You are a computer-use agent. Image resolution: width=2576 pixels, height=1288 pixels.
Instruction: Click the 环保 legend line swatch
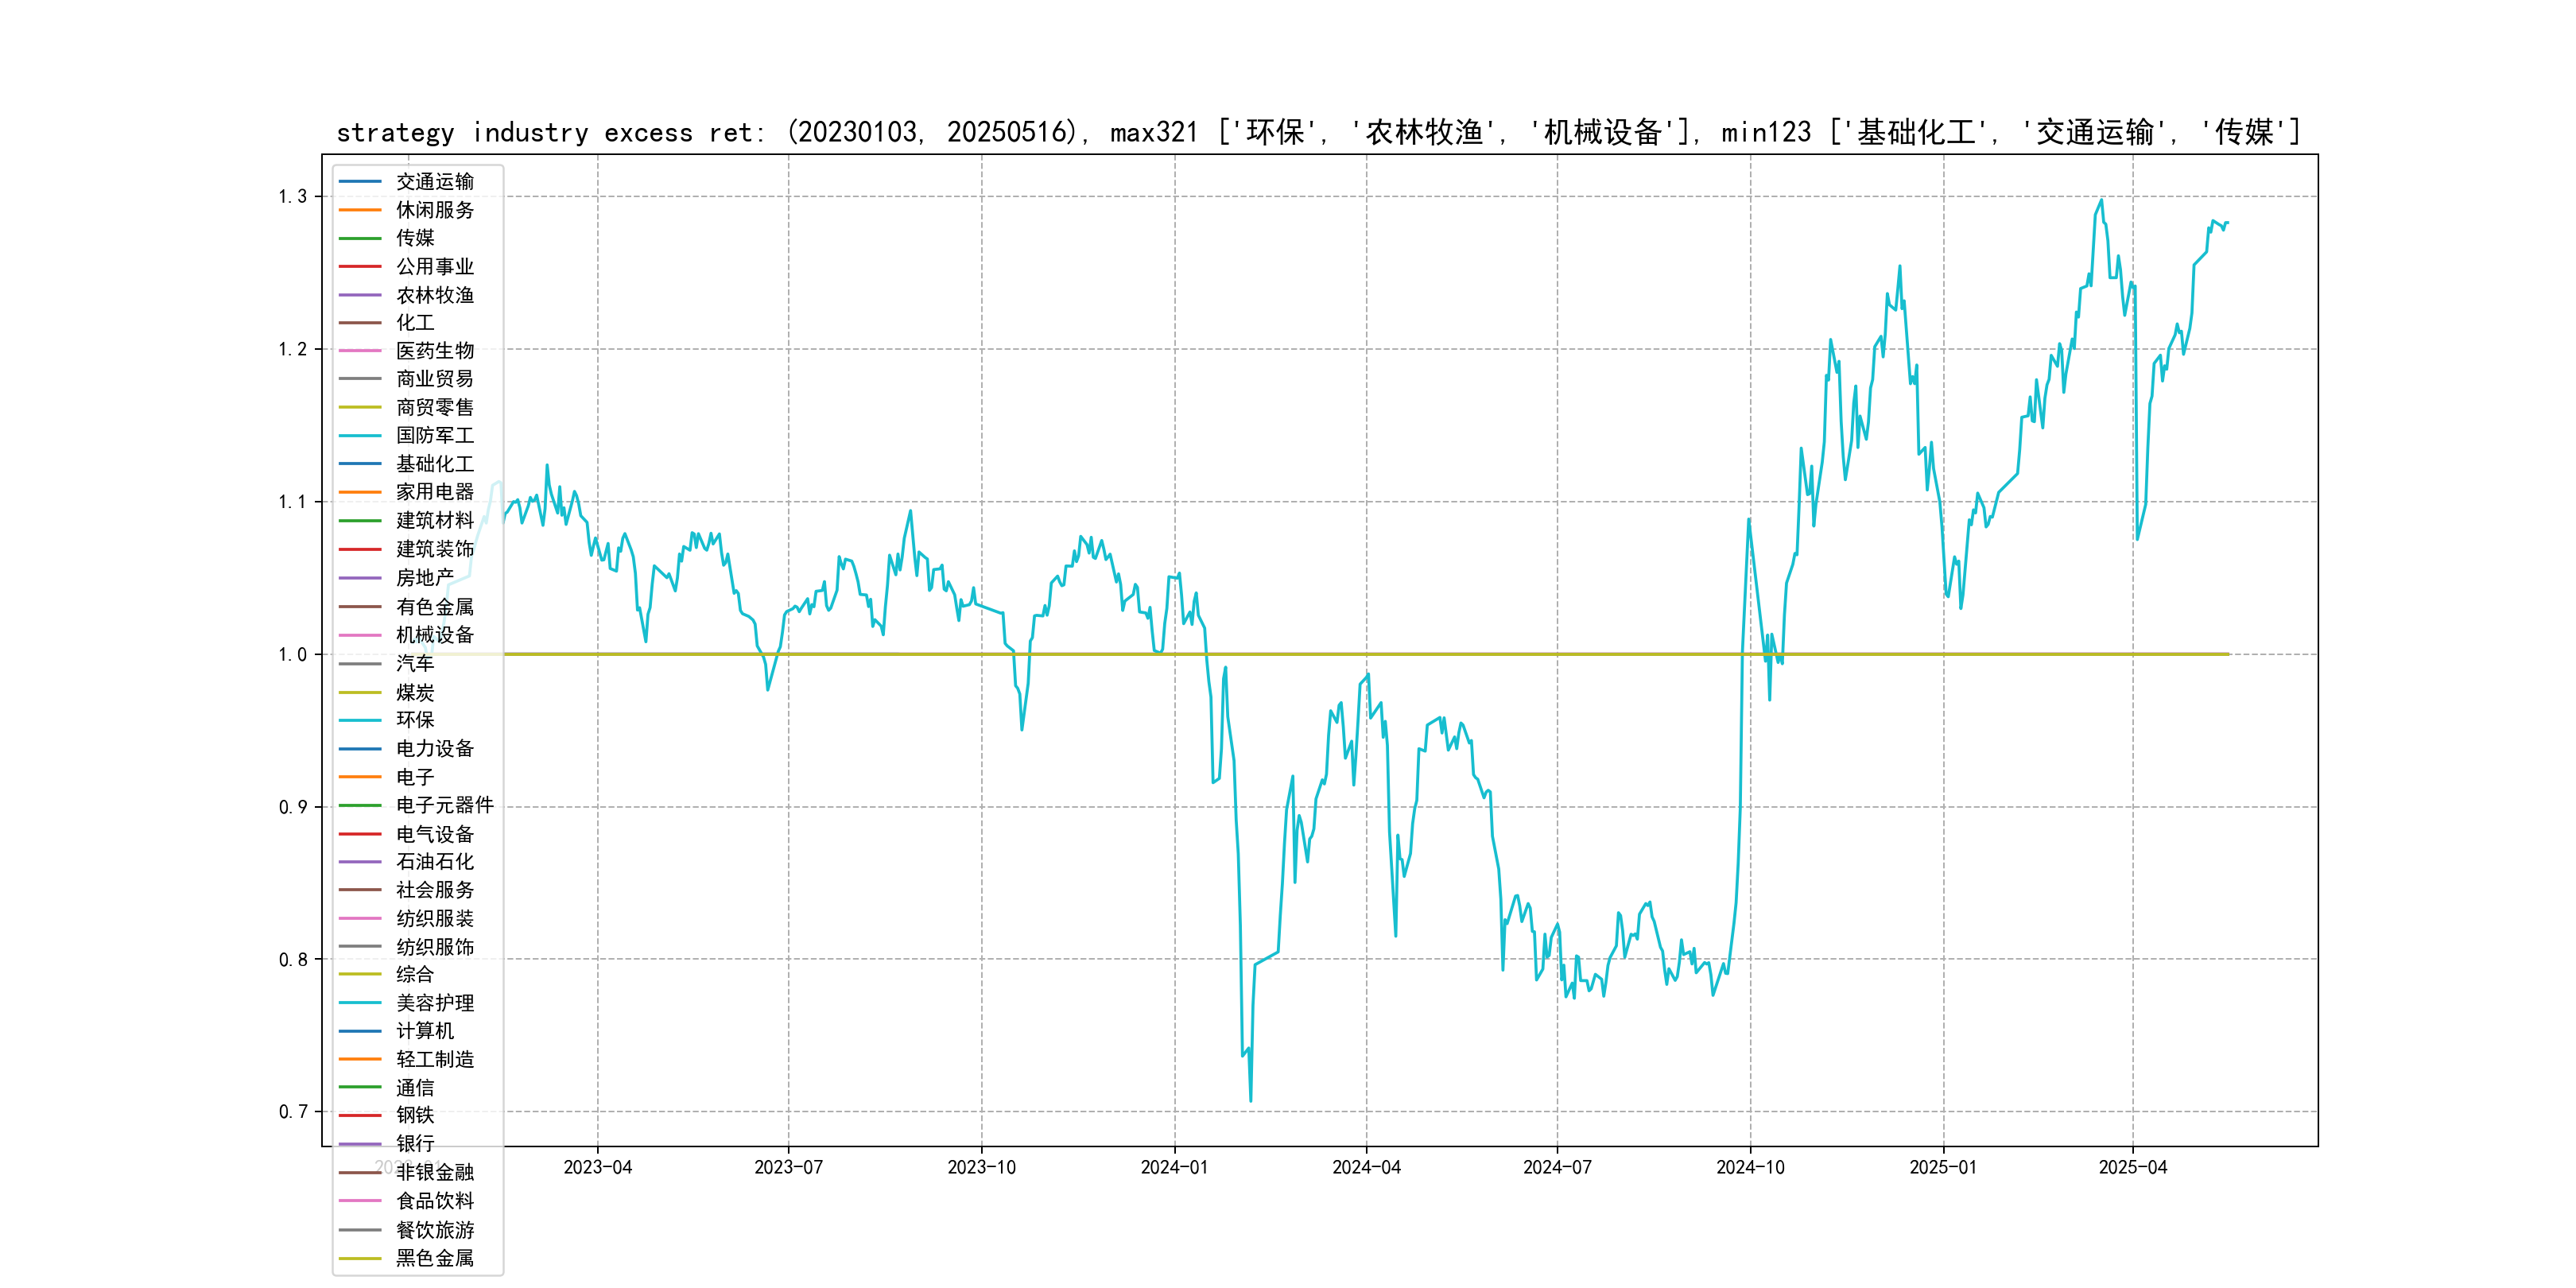(x=360, y=720)
